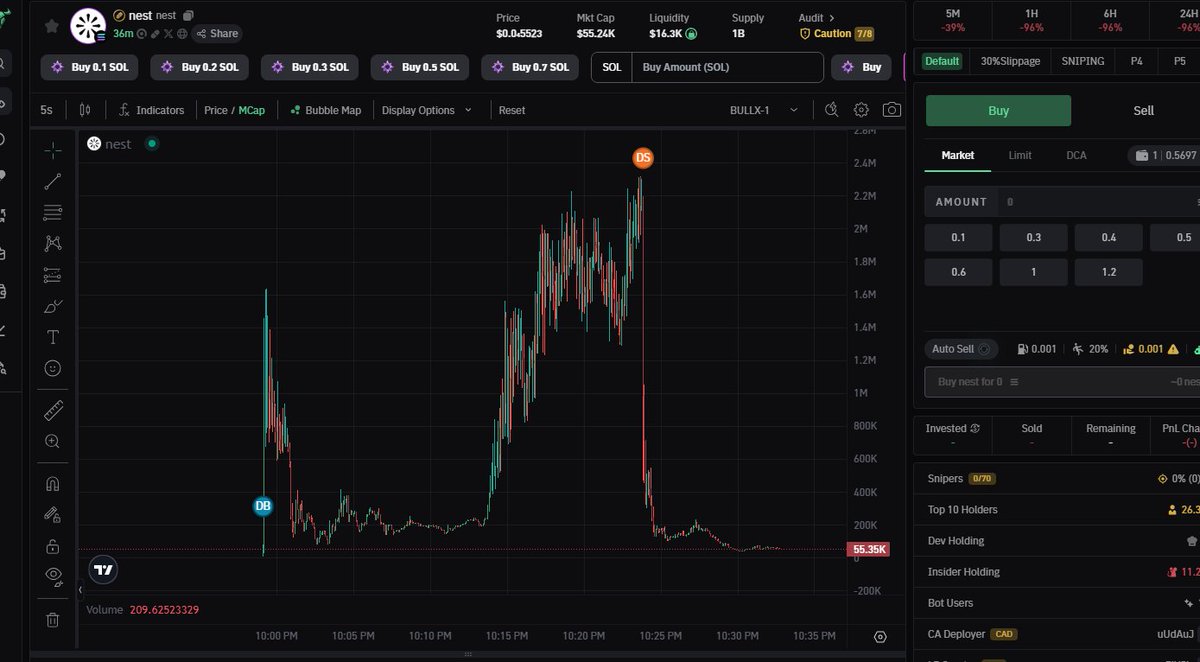Favorite the nest token with the star
The width and height of the screenshot is (1200, 662).
coord(52,25)
